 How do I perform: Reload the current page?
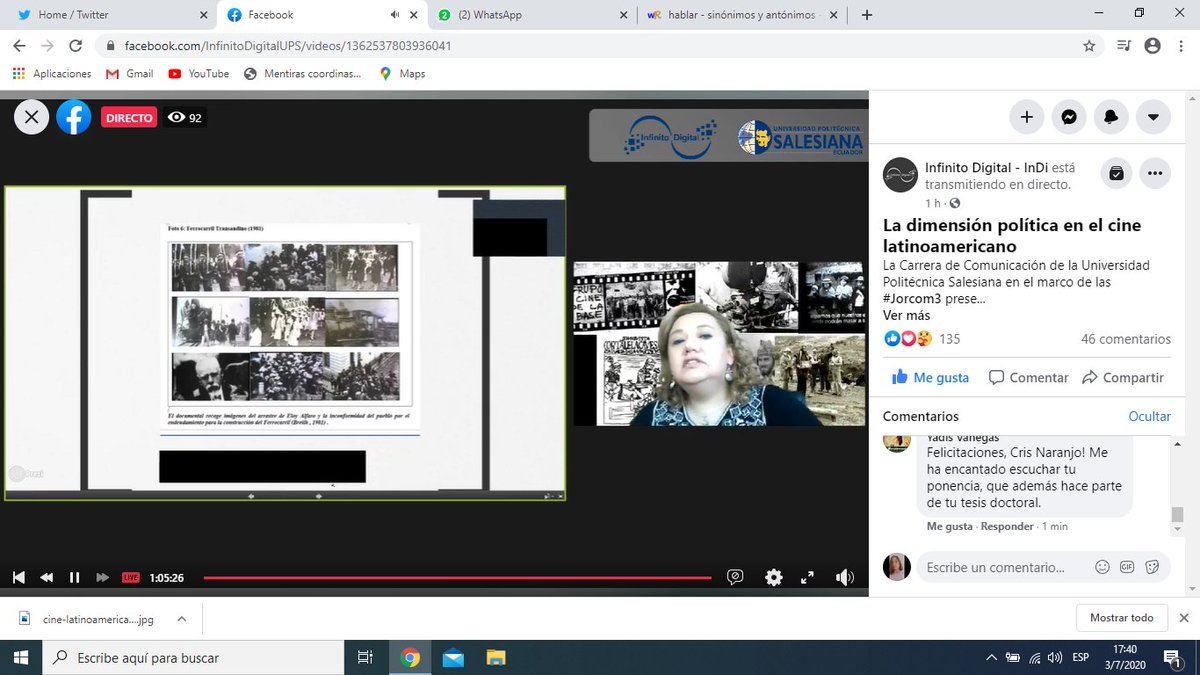75,45
